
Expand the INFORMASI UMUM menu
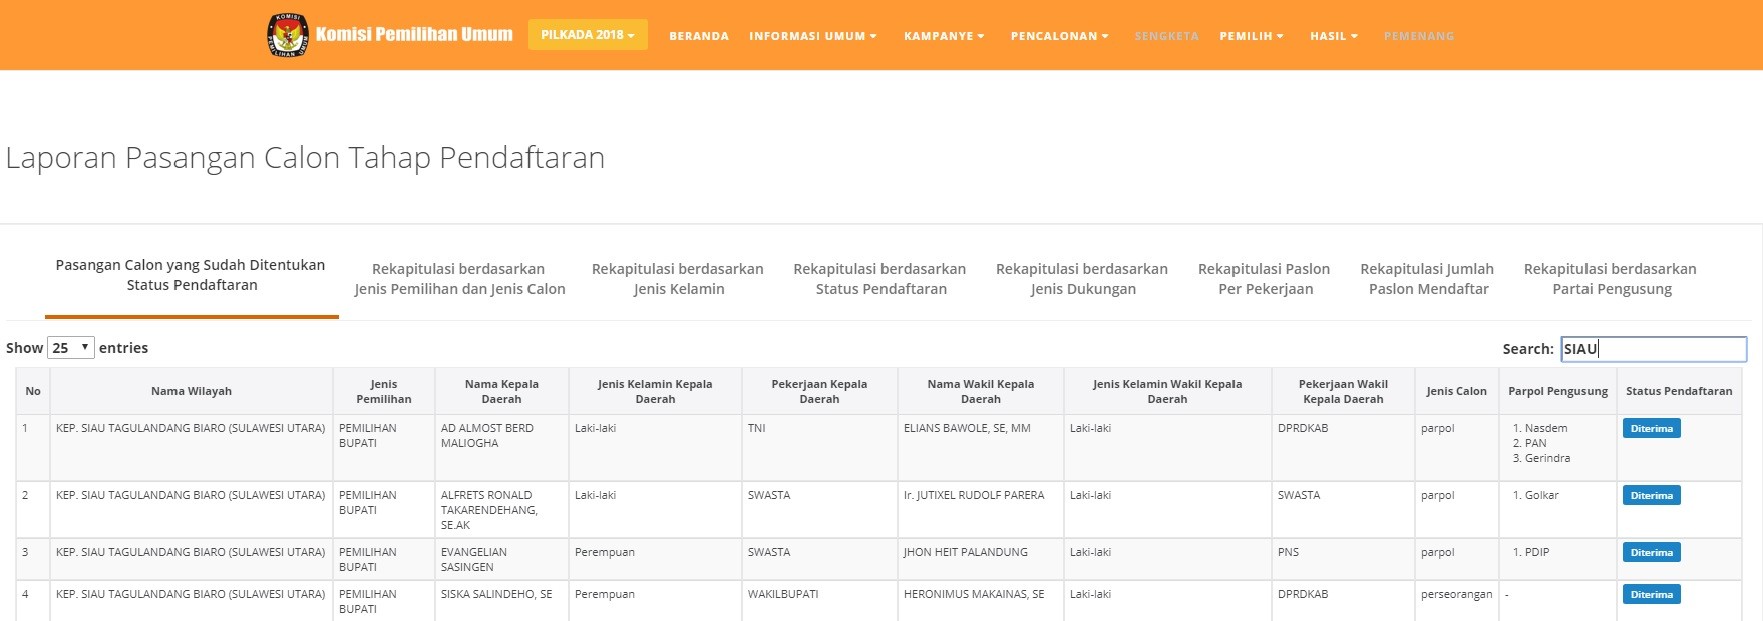(x=812, y=36)
